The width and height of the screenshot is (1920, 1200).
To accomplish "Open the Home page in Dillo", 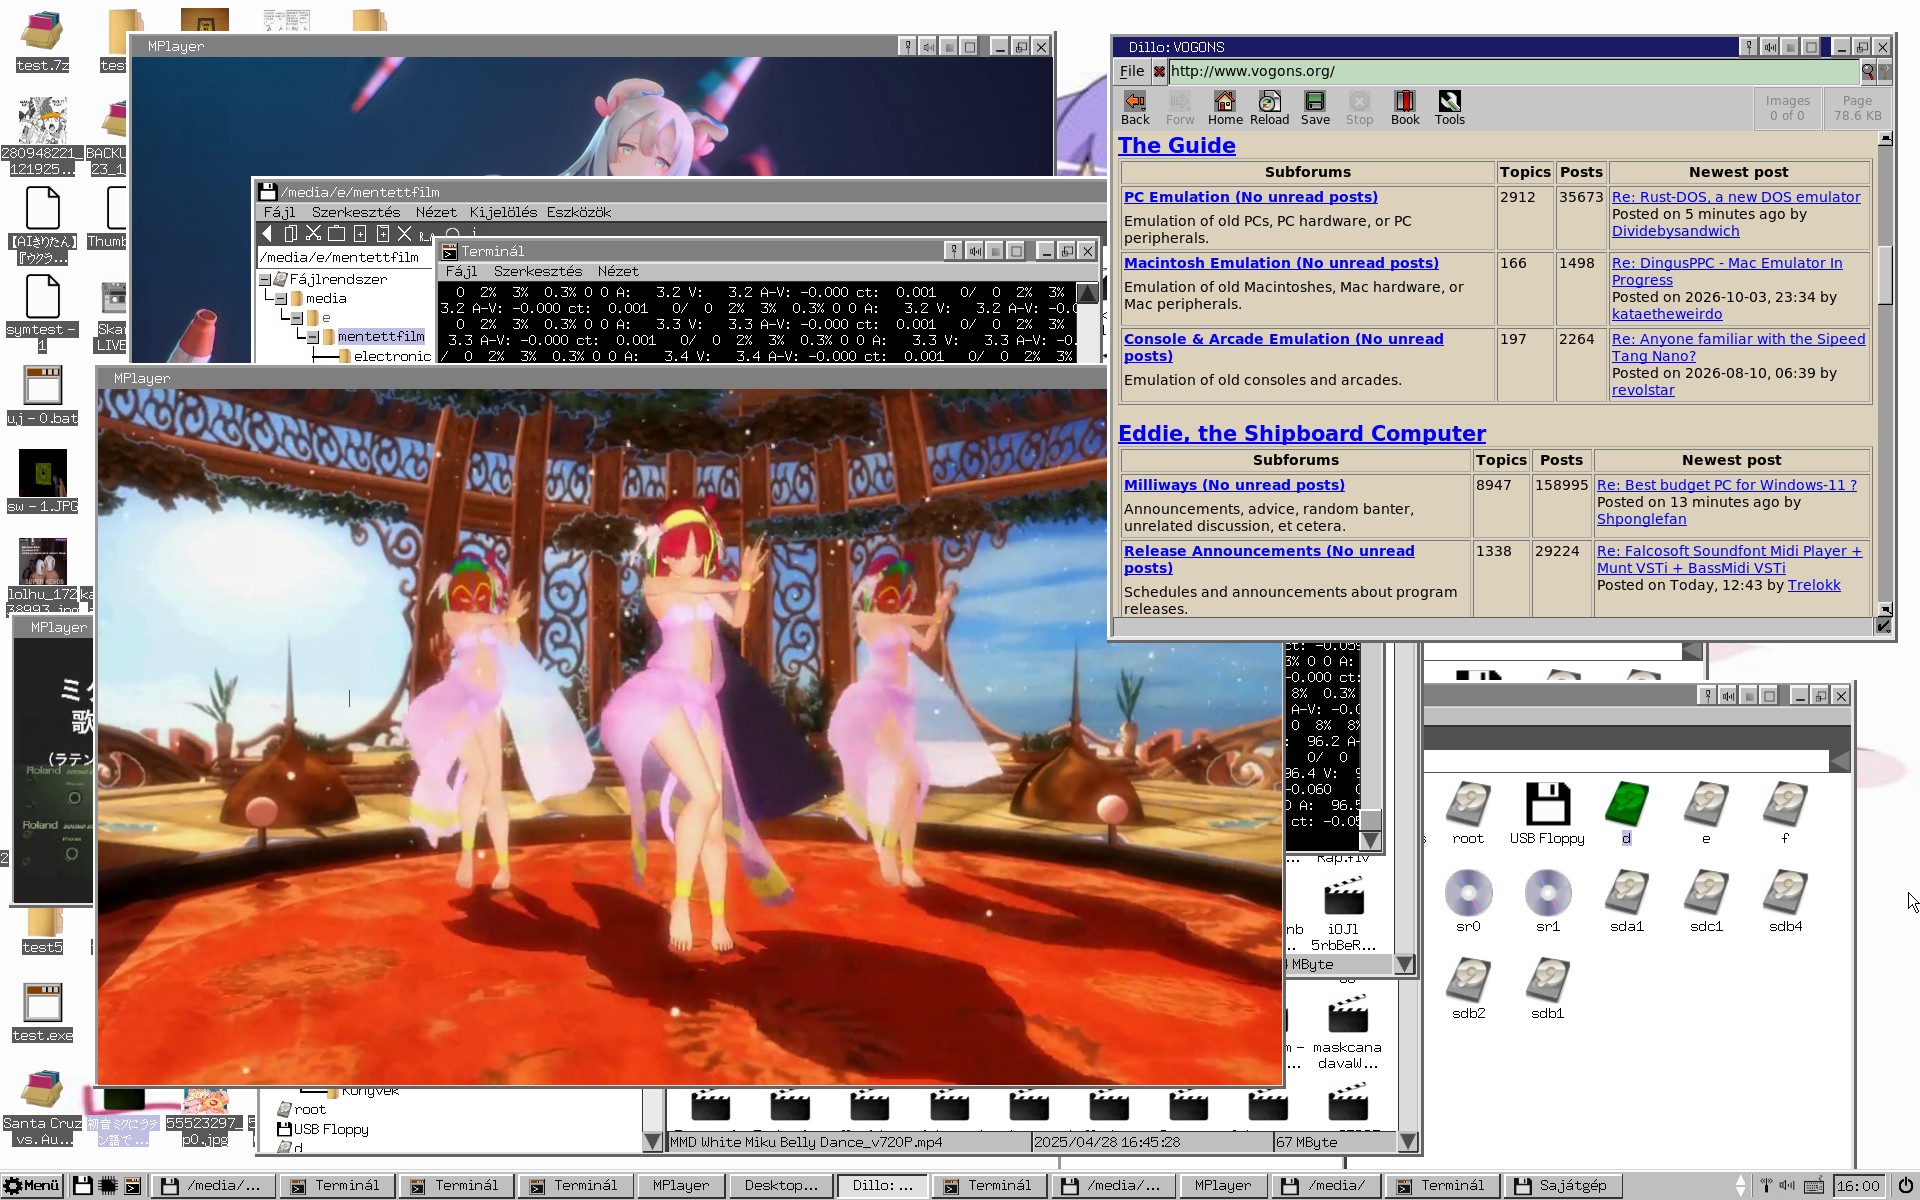I will (x=1225, y=108).
